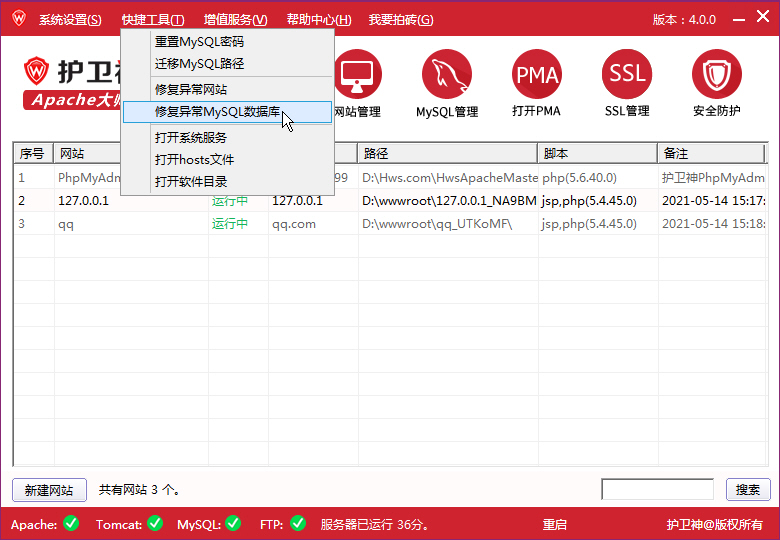780x540 pixels.
Task: Click the Apache green status check icon
Action: [71, 523]
